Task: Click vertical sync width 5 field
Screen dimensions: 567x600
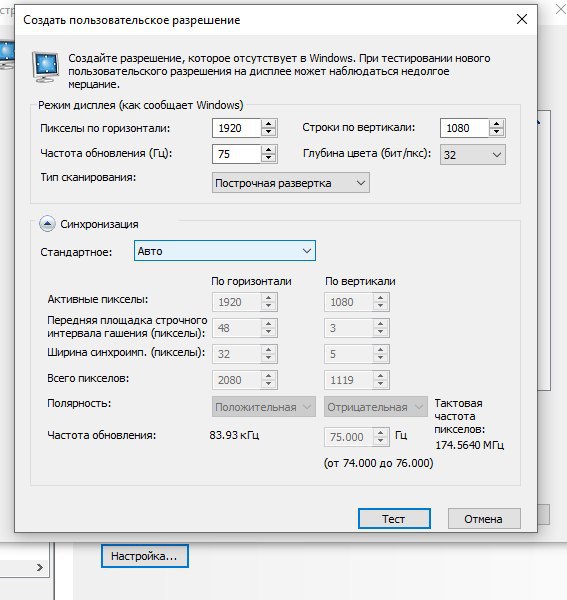Action: tap(349, 354)
